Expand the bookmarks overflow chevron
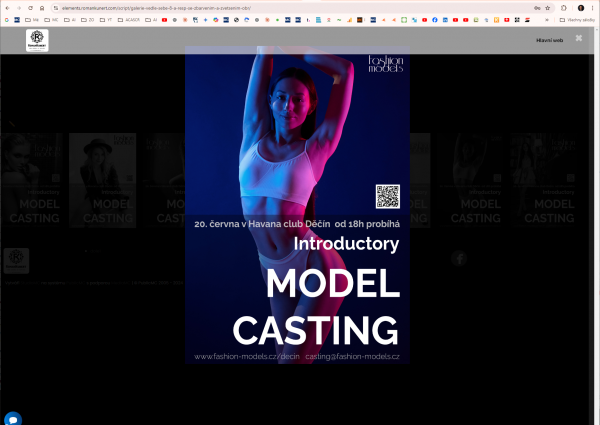 pos(547,20)
